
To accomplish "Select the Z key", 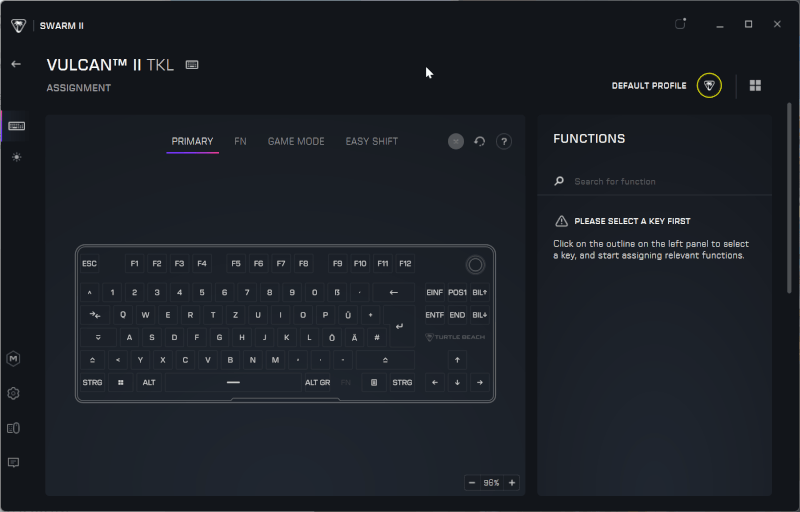I will 235,315.
